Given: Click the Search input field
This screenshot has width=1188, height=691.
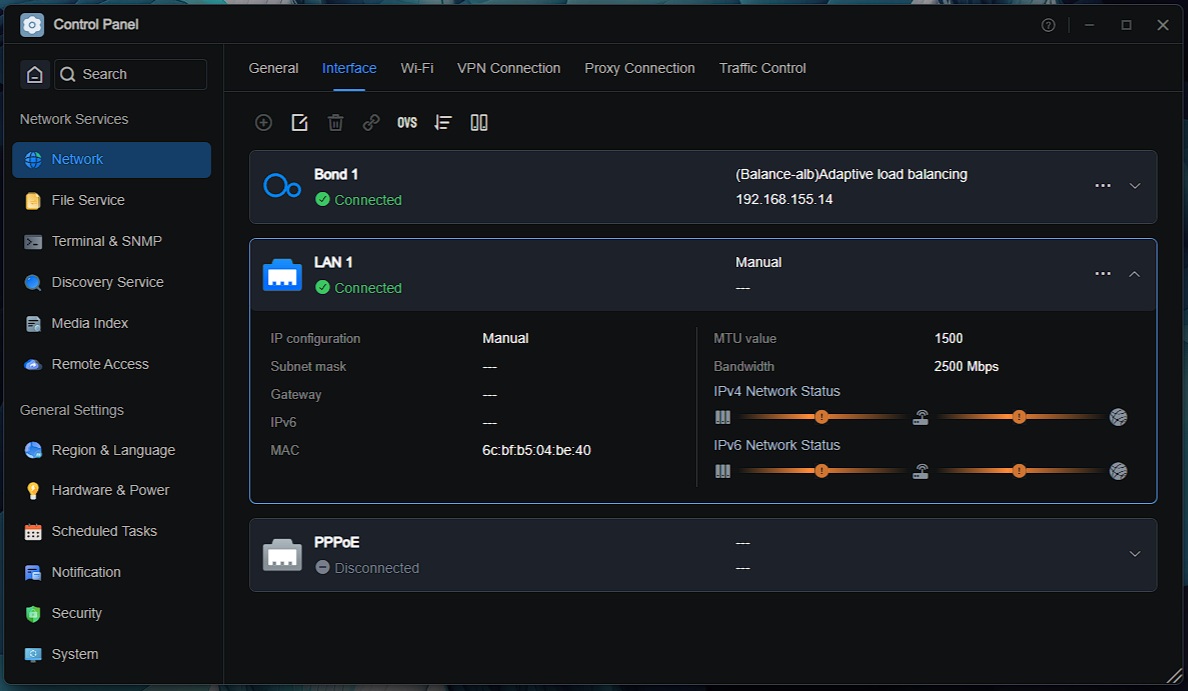Looking at the screenshot, I should pos(130,74).
